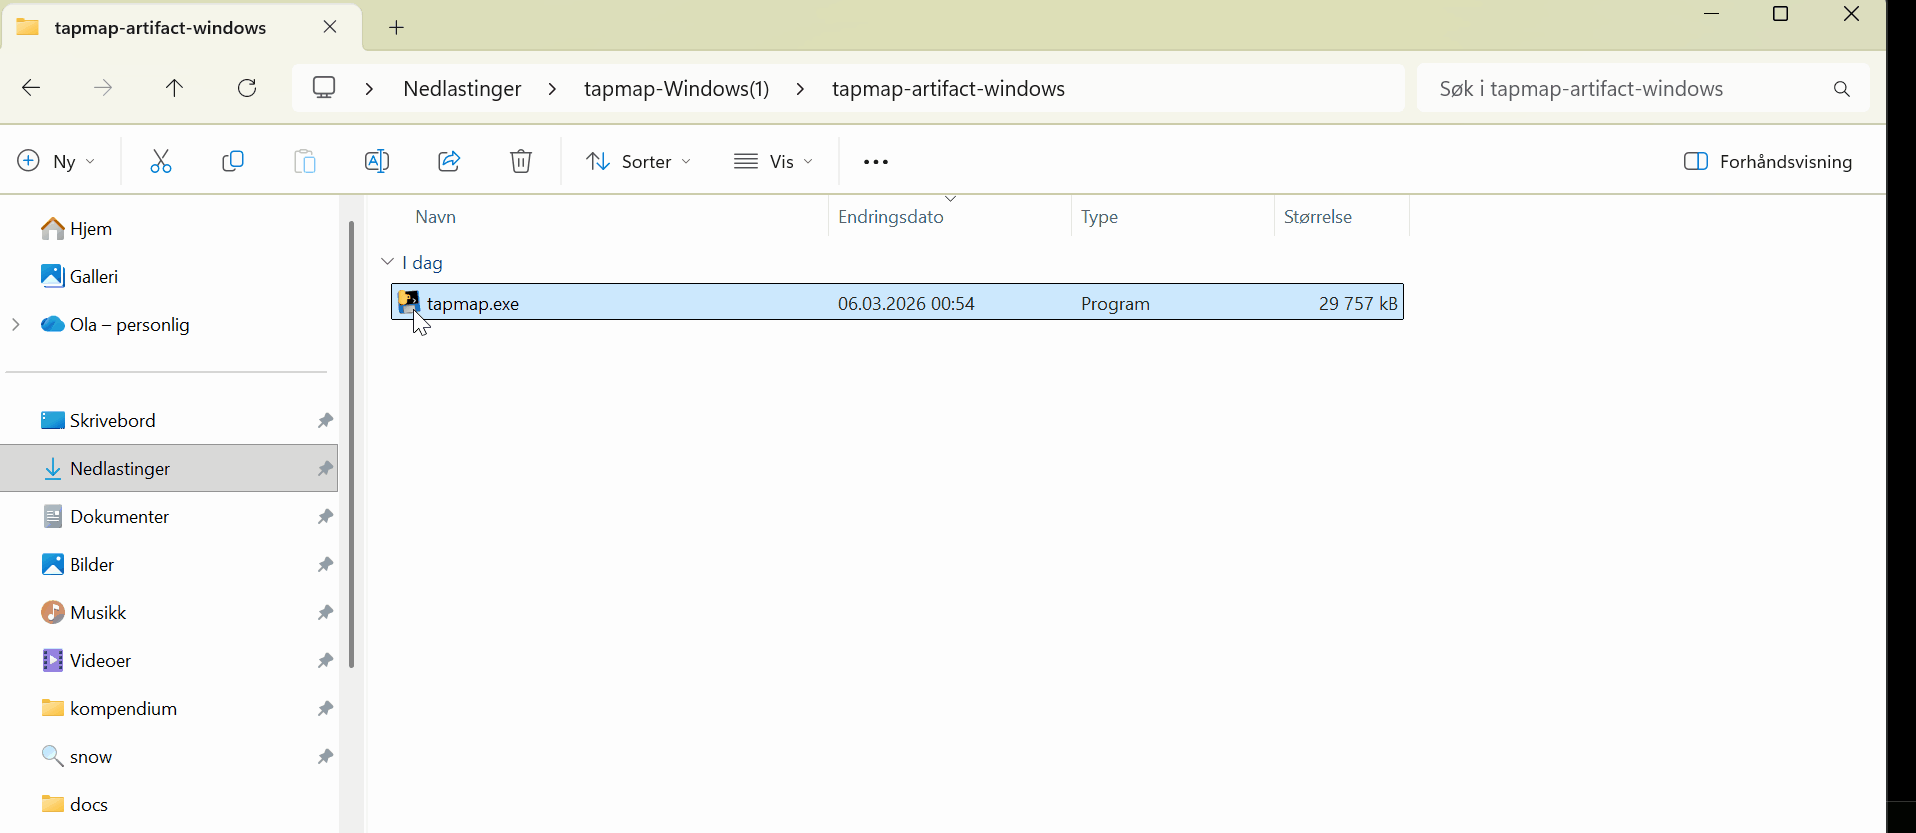This screenshot has height=833, width=1916.
Task: Click the This PC monitor icon in address bar
Action: (x=324, y=87)
